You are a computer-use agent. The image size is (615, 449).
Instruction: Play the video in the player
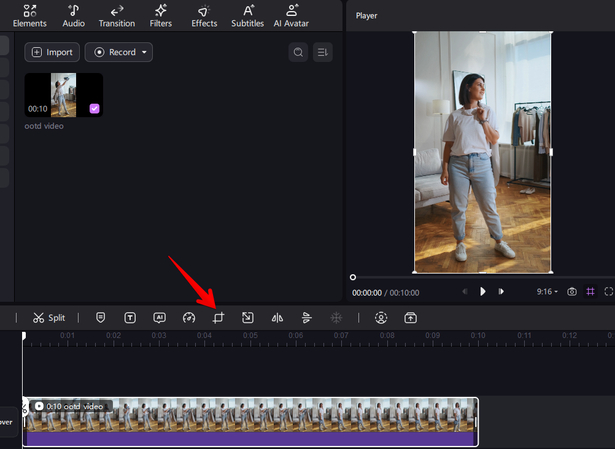point(482,292)
